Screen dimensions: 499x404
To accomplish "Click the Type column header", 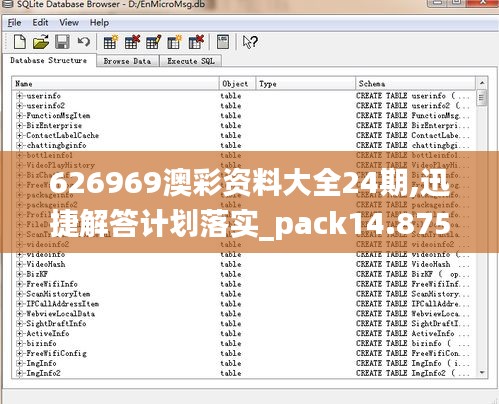I will 305,84.
